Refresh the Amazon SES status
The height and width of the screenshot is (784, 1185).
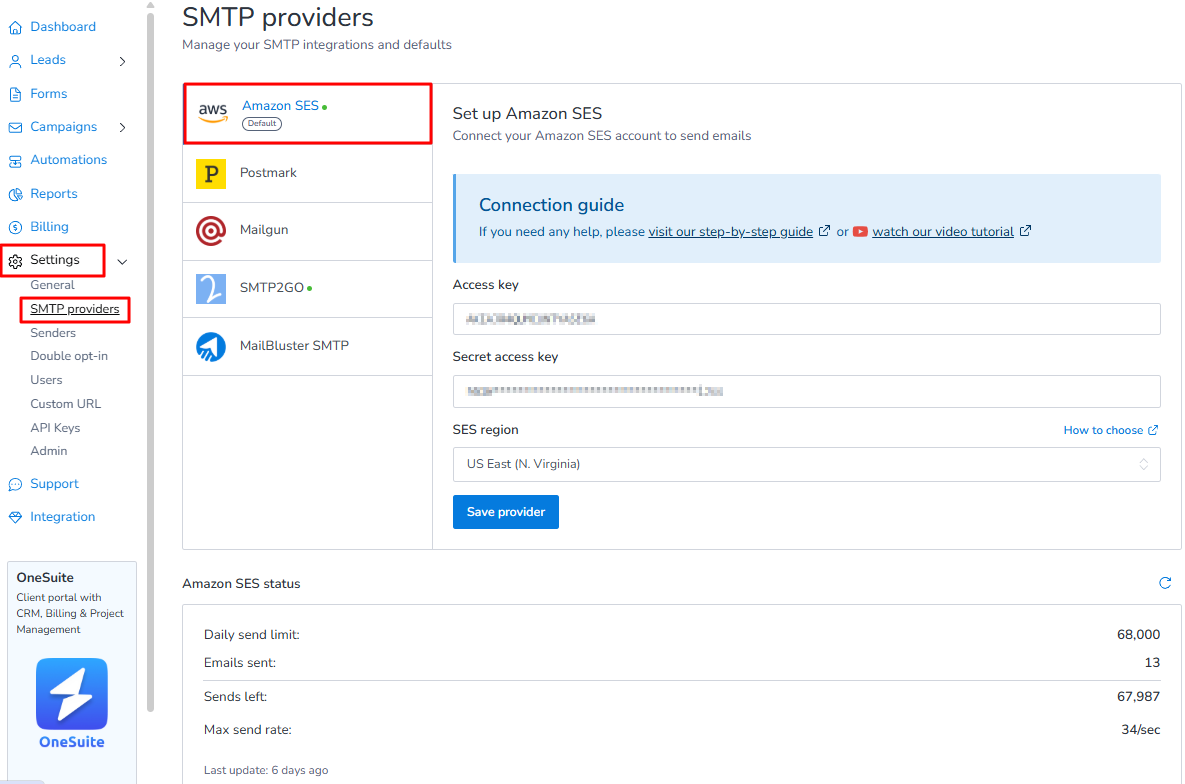[x=1165, y=583]
